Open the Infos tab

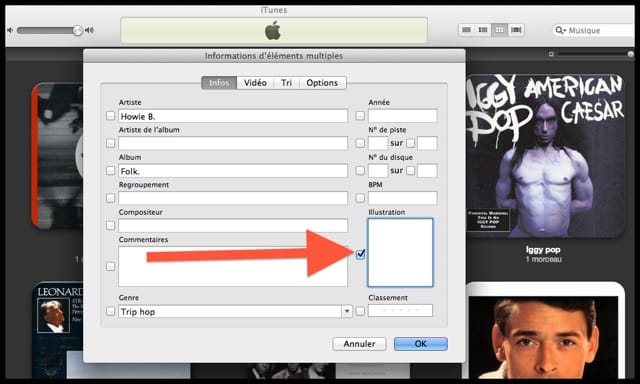coord(219,83)
